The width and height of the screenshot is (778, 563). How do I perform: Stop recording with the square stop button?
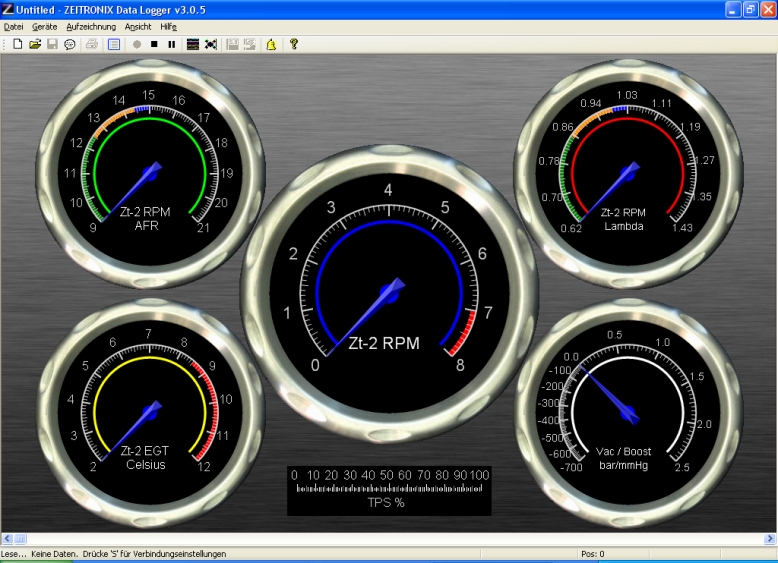[x=154, y=44]
